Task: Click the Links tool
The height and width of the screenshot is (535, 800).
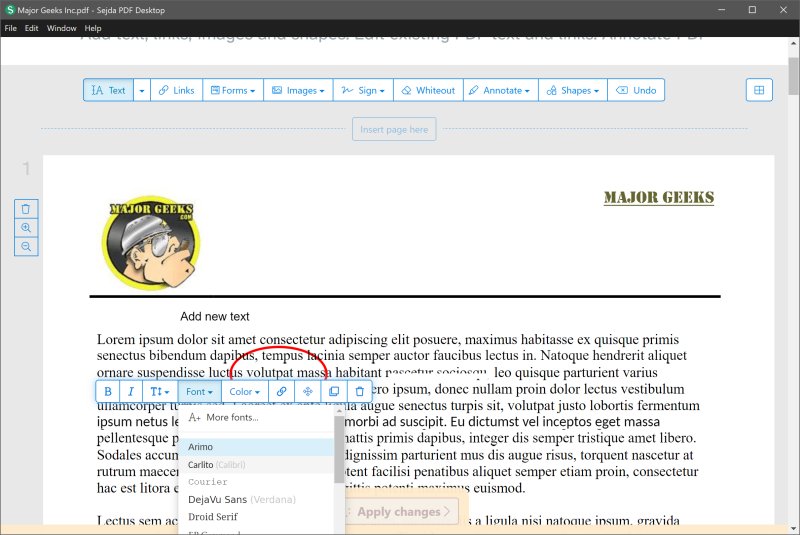Action: coord(177,90)
